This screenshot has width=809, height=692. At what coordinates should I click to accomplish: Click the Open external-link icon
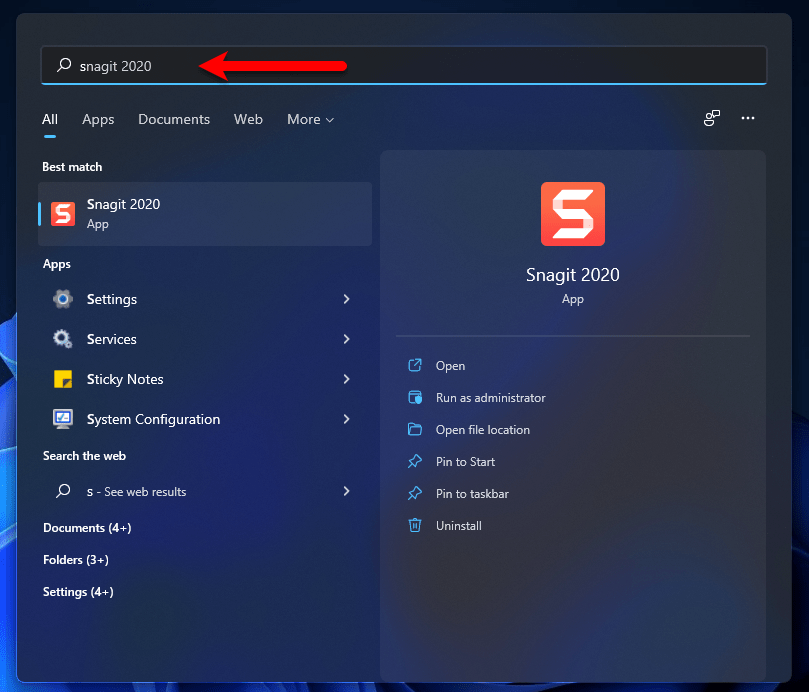click(x=415, y=365)
